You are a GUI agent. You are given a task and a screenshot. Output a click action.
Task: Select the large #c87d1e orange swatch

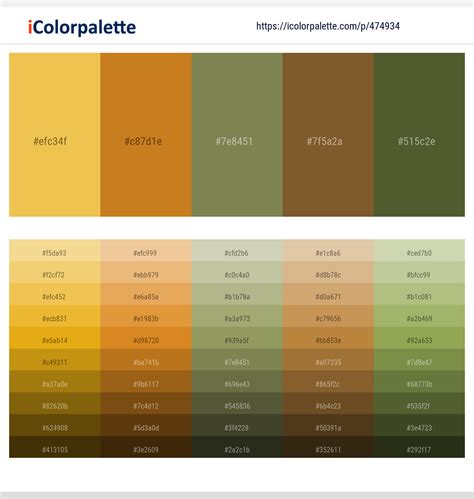pyautogui.click(x=146, y=135)
